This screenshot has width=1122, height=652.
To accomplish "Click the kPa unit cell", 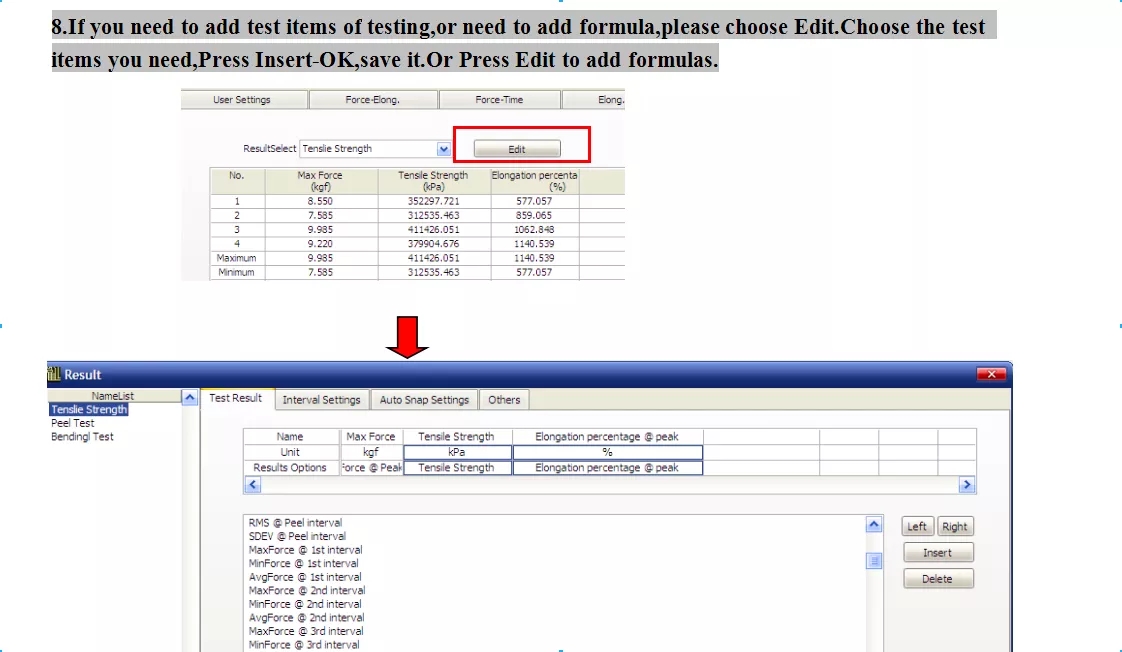I will click(457, 452).
